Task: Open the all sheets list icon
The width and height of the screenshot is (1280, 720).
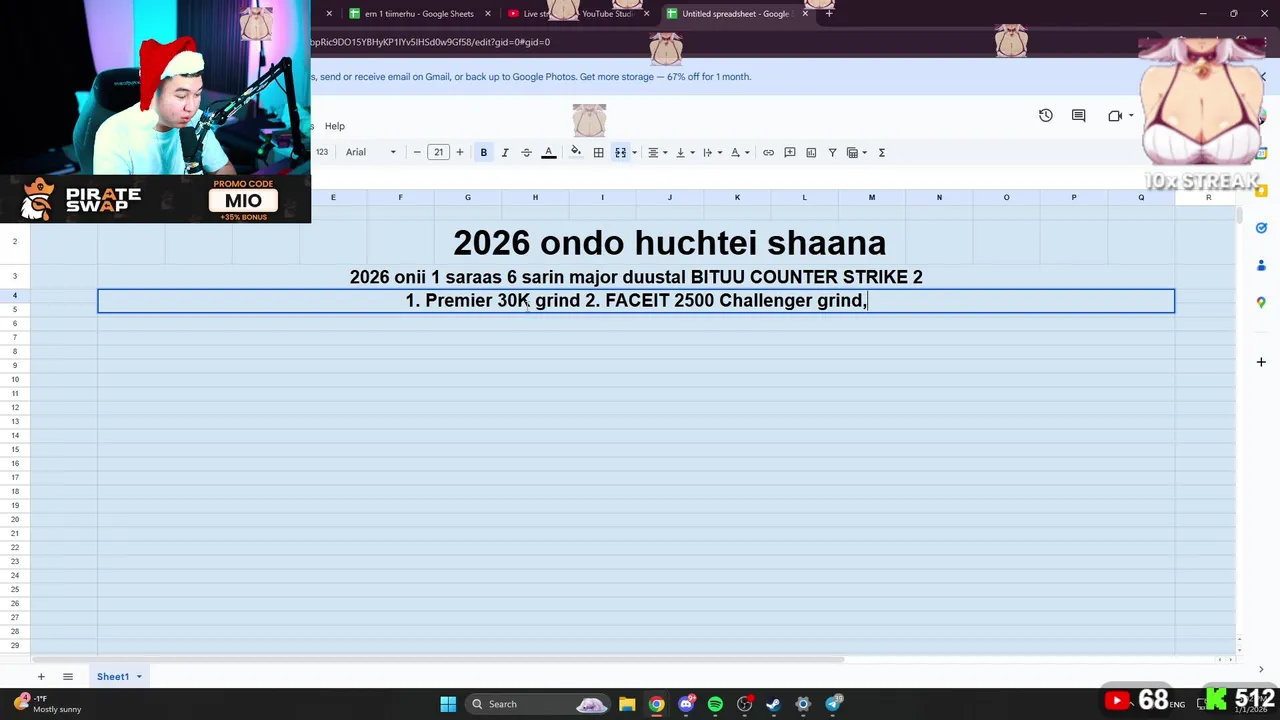Action: (x=68, y=677)
